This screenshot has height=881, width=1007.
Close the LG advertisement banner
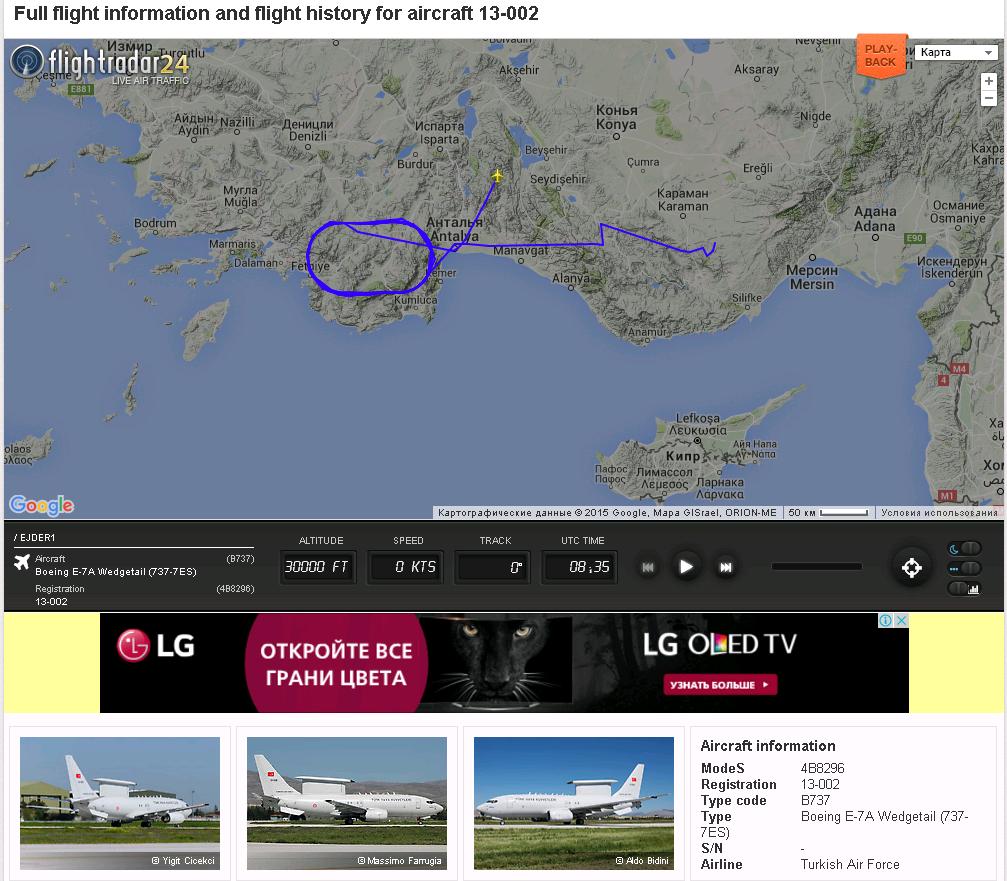(902, 620)
